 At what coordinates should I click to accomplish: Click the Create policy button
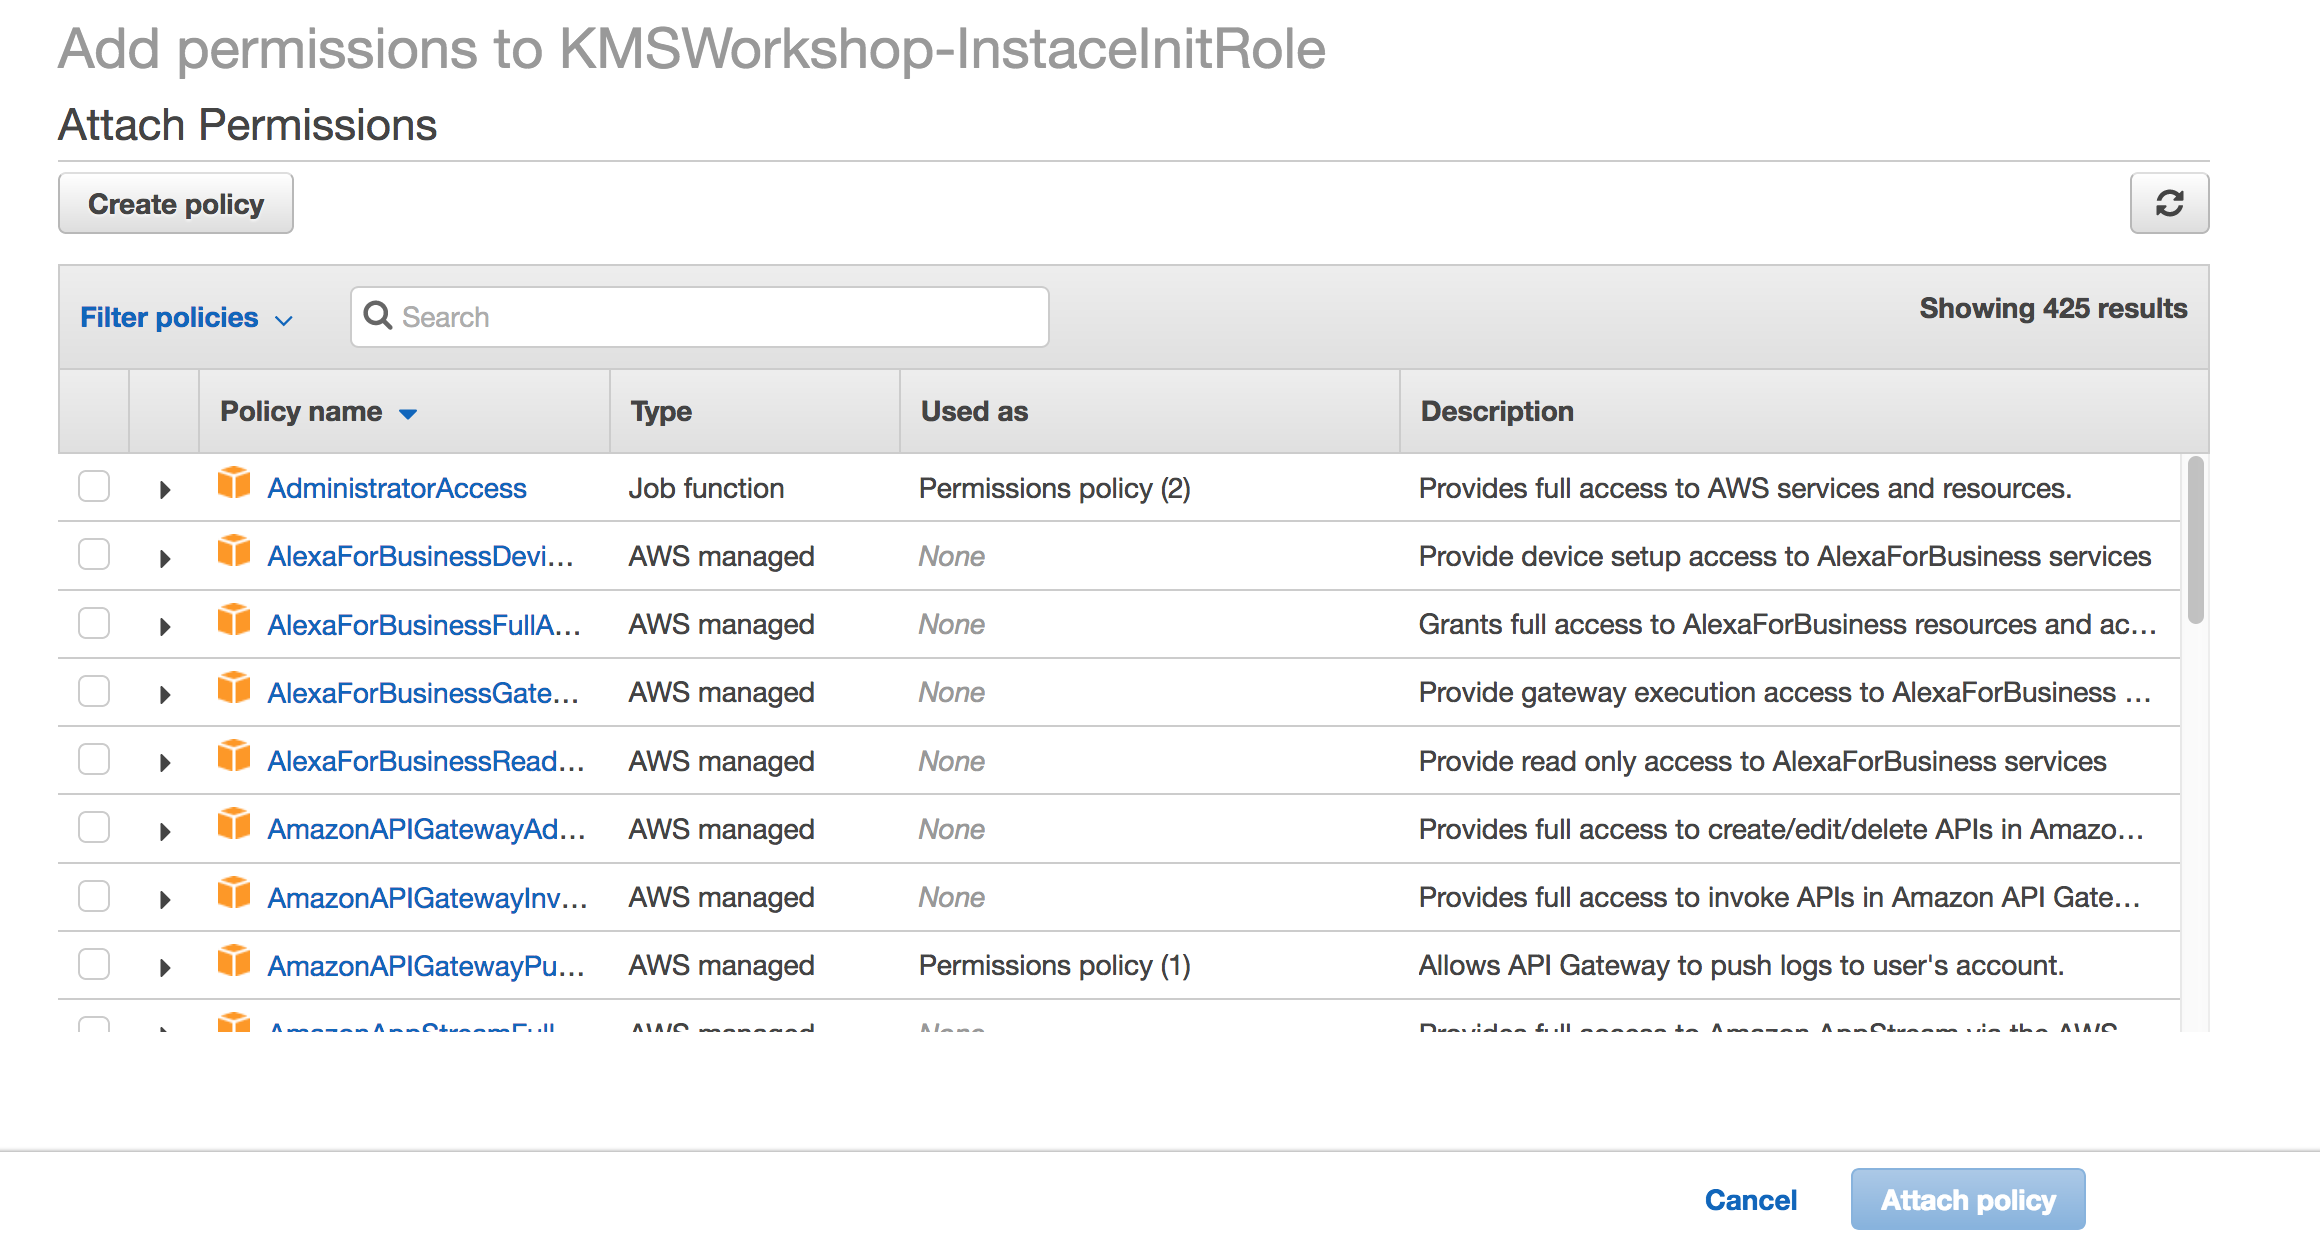click(176, 203)
